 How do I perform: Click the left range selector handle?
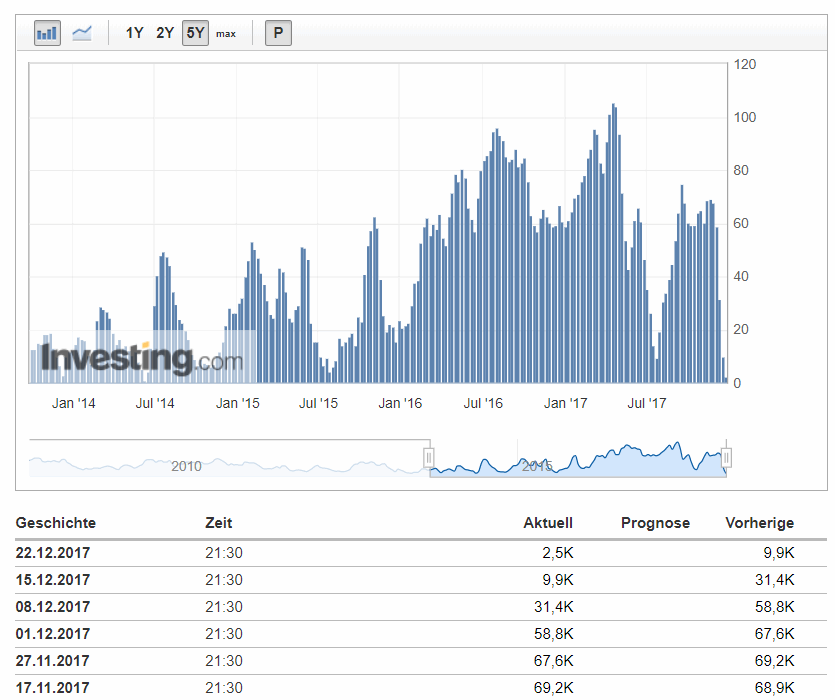[x=429, y=457]
